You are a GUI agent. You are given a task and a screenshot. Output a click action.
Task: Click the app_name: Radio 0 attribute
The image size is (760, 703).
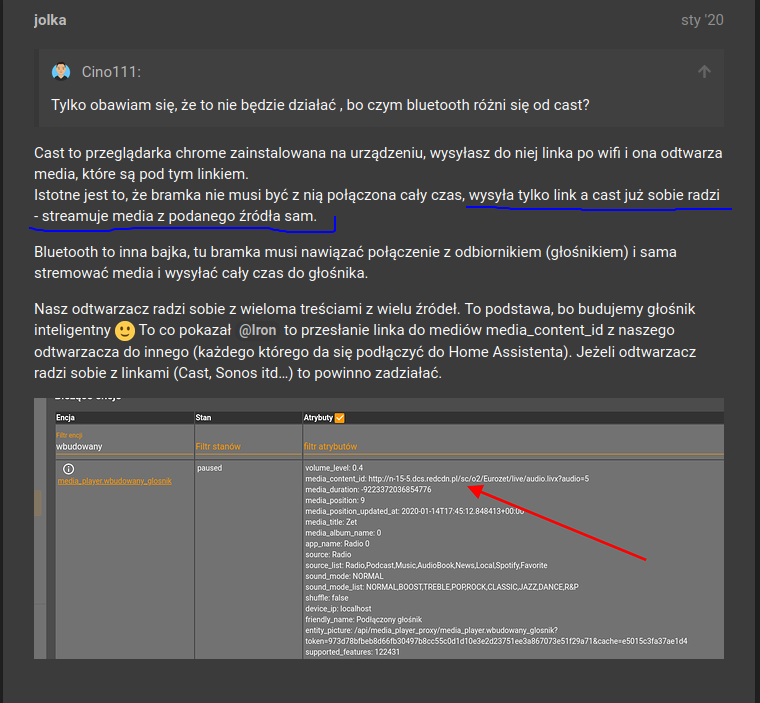point(337,543)
